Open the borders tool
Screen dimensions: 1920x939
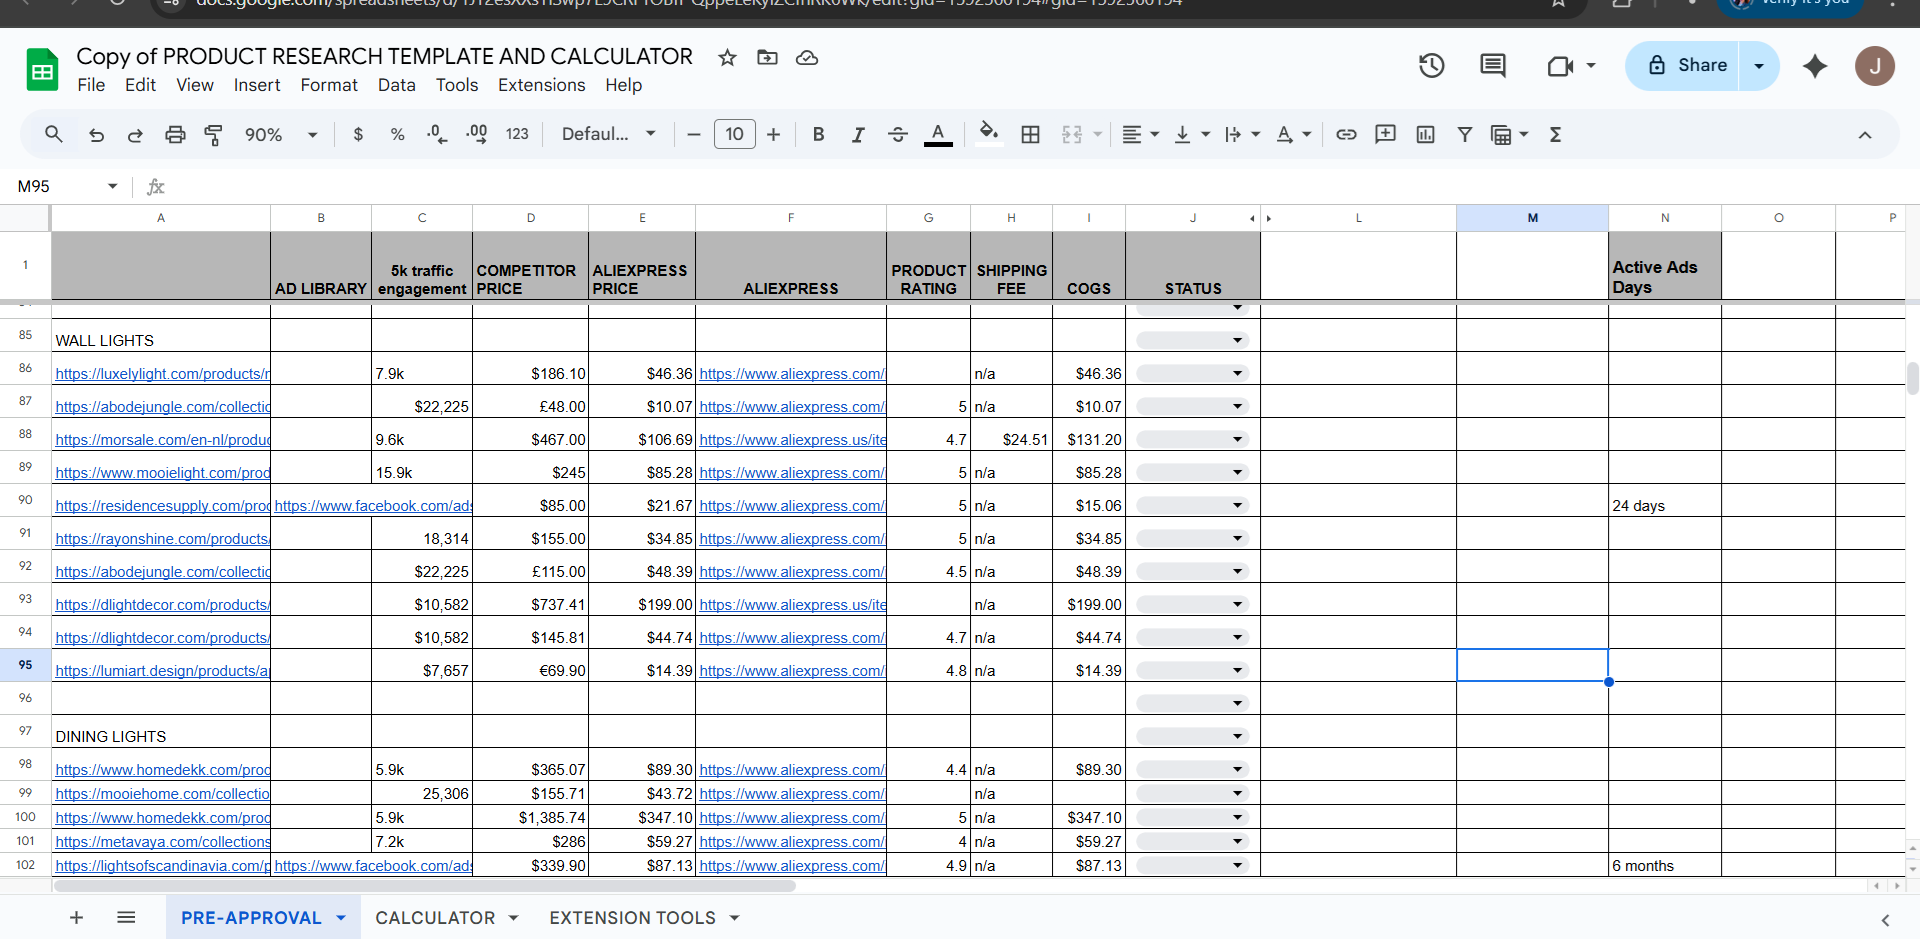pyautogui.click(x=1030, y=135)
